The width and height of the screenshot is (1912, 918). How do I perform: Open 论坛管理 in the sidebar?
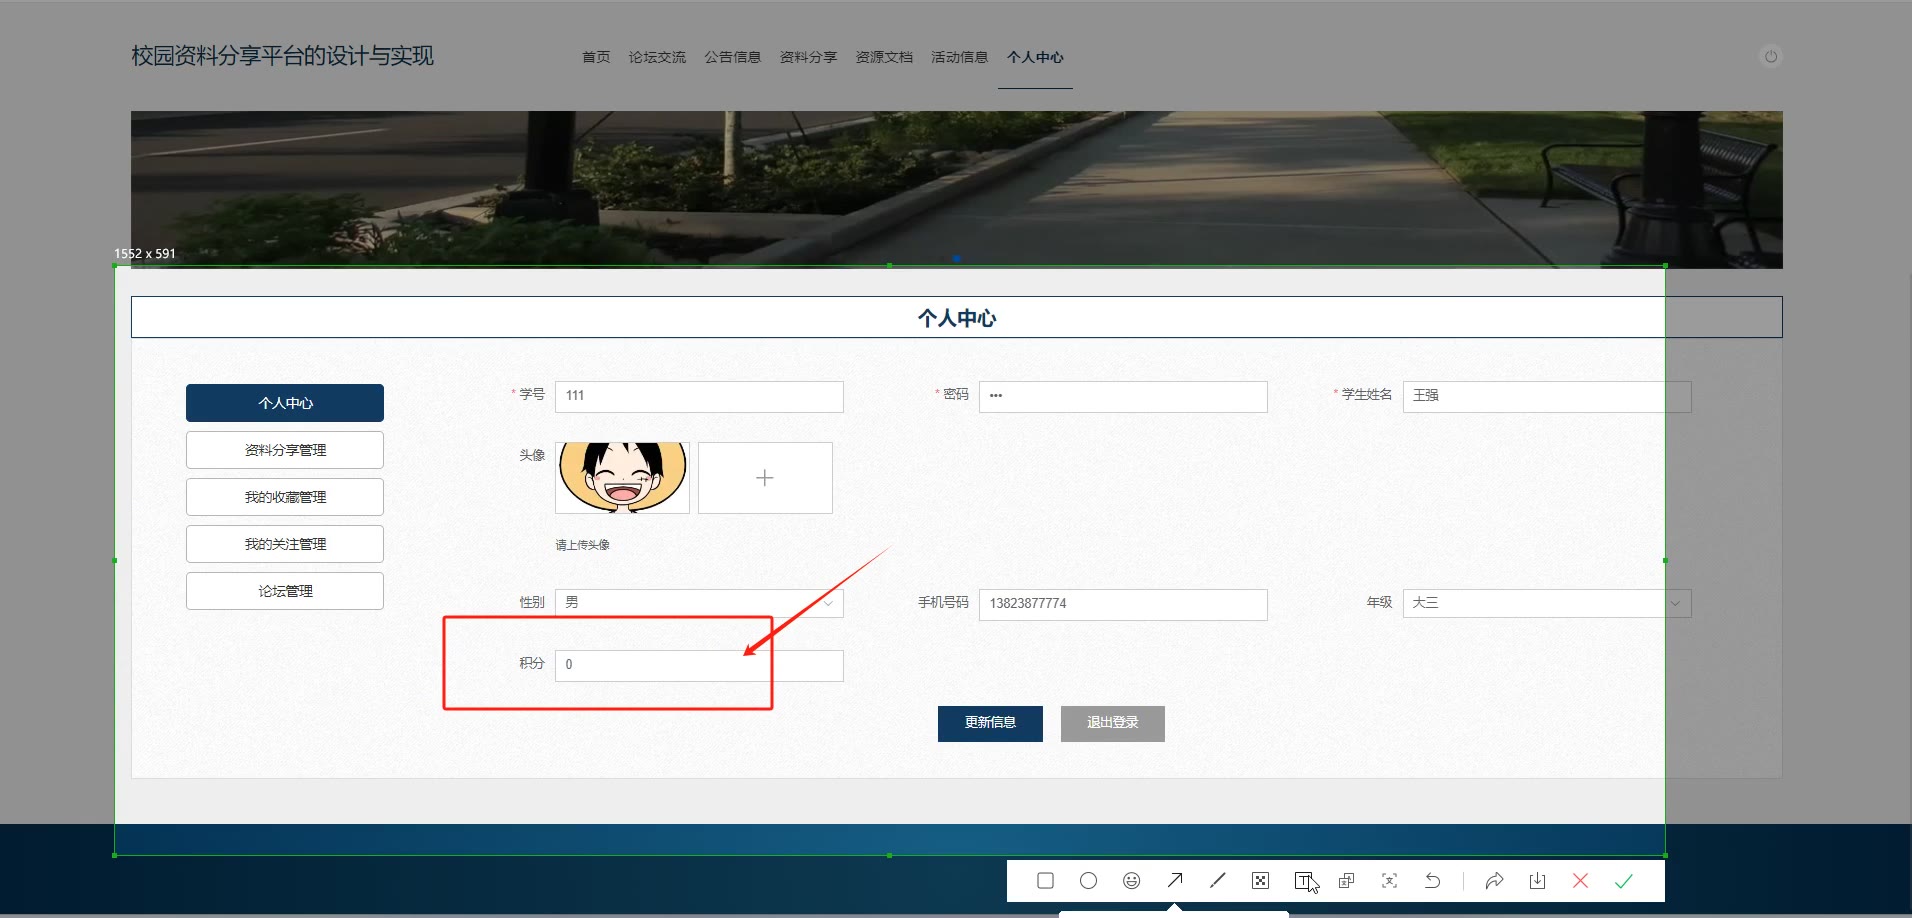pos(285,591)
